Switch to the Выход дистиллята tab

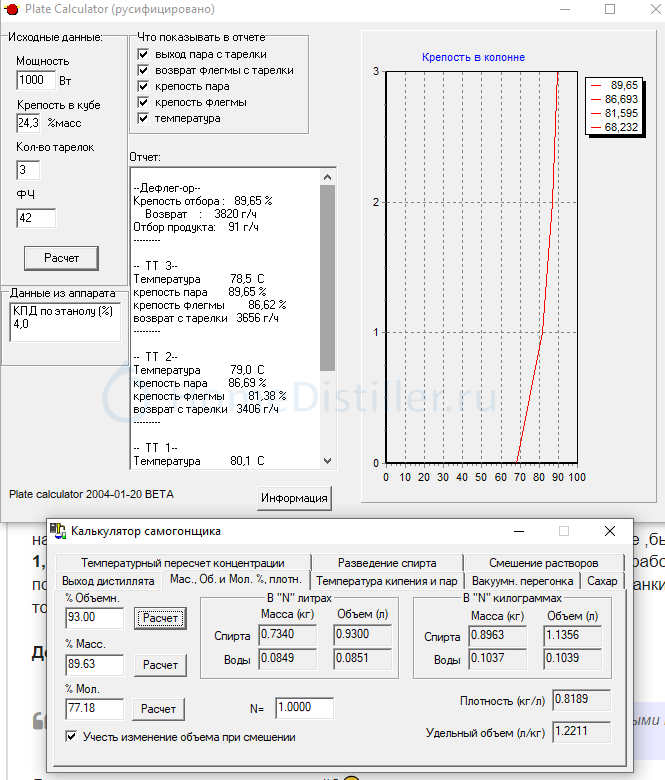pyautogui.click(x=108, y=581)
